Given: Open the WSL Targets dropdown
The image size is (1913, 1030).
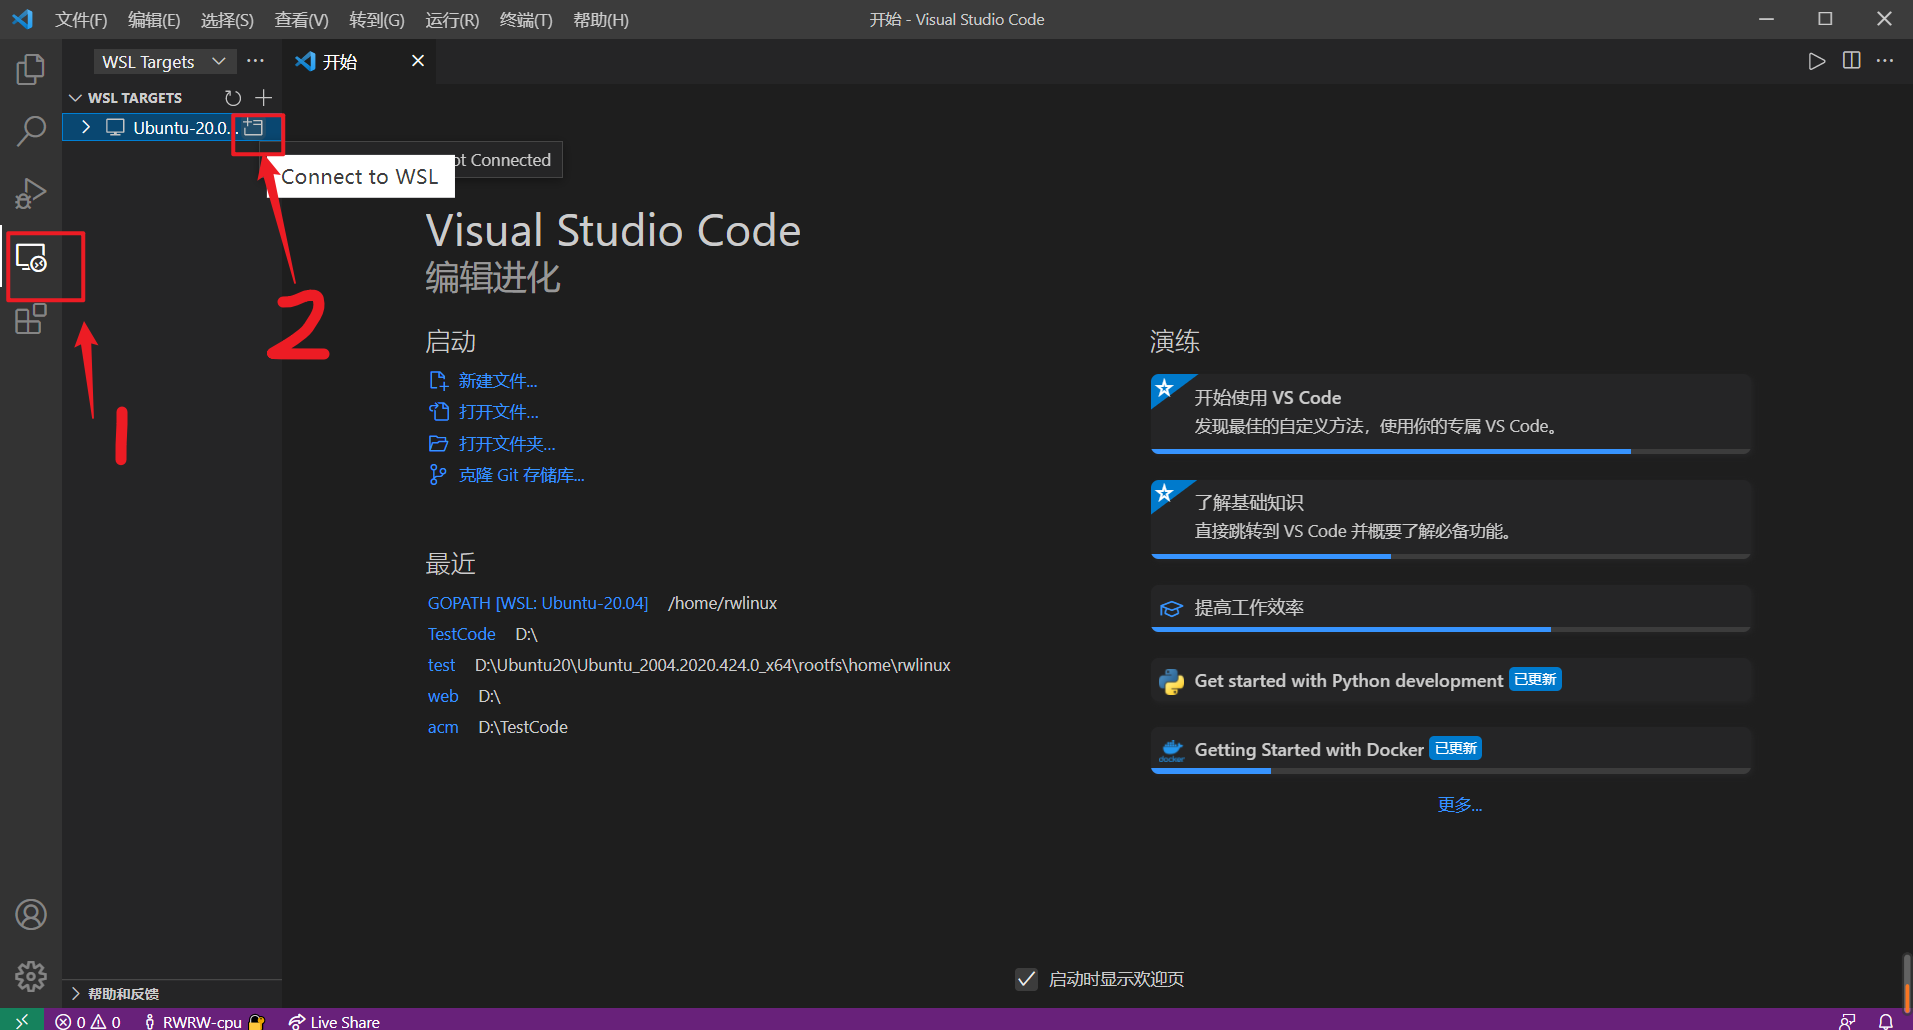Looking at the screenshot, I should 165,62.
